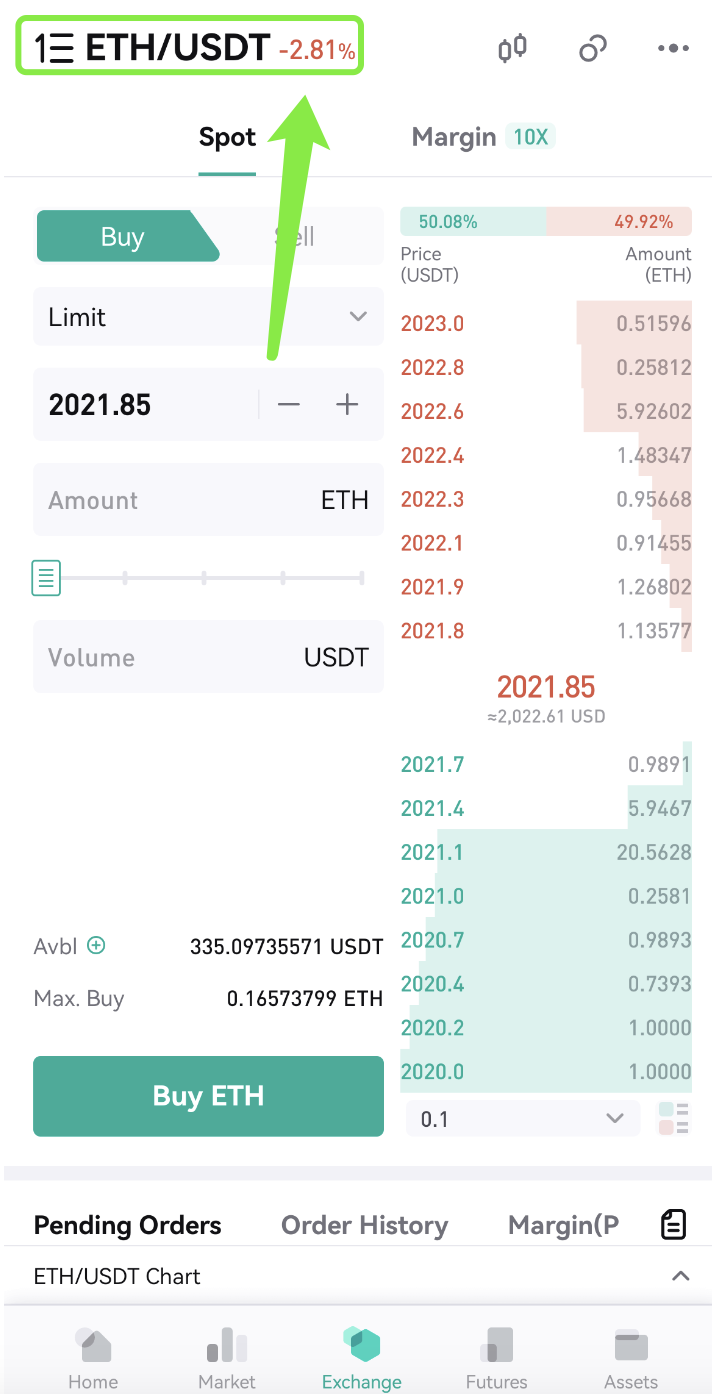Click the amount percentage slider handle

tap(46, 578)
